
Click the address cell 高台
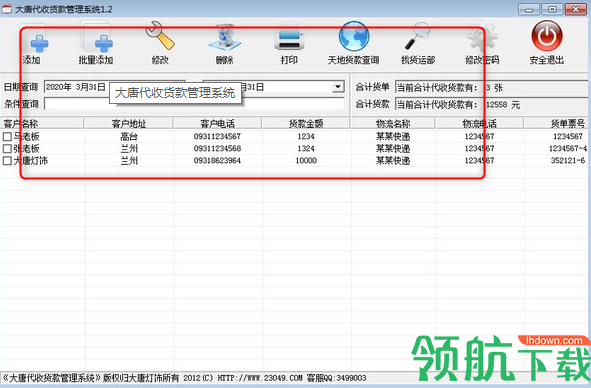point(129,136)
